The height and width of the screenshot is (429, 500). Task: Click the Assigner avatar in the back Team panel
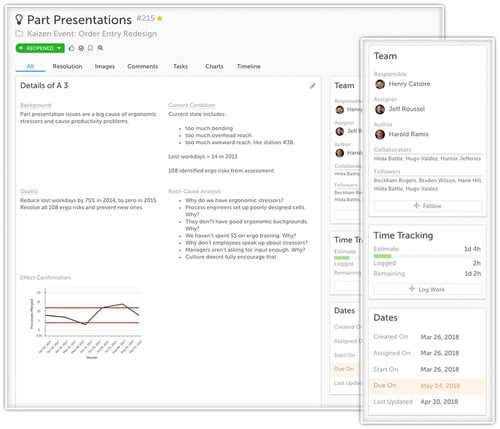click(x=340, y=131)
